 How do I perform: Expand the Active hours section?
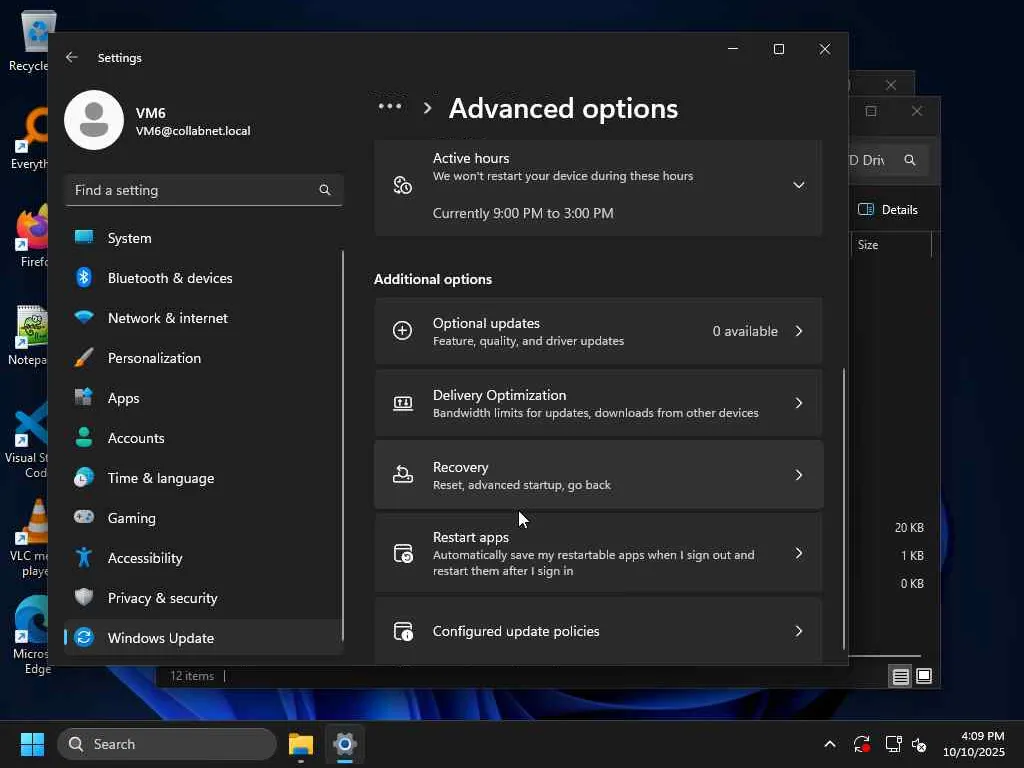(x=798, y=185)
